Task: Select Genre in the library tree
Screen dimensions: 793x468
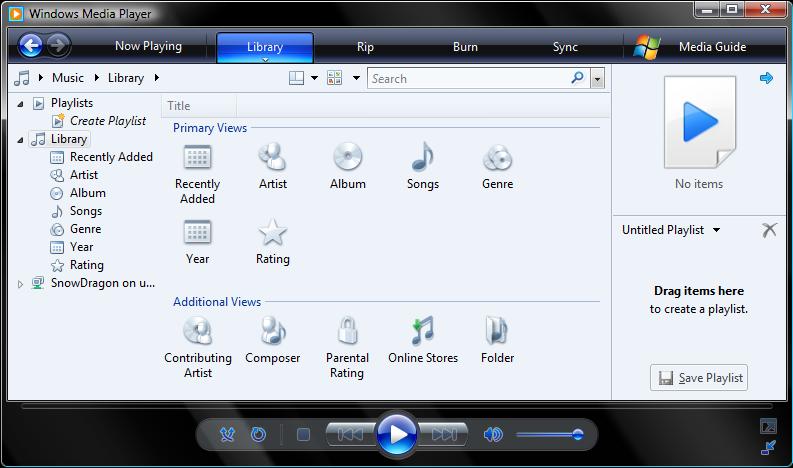Action: click(85, 229)
